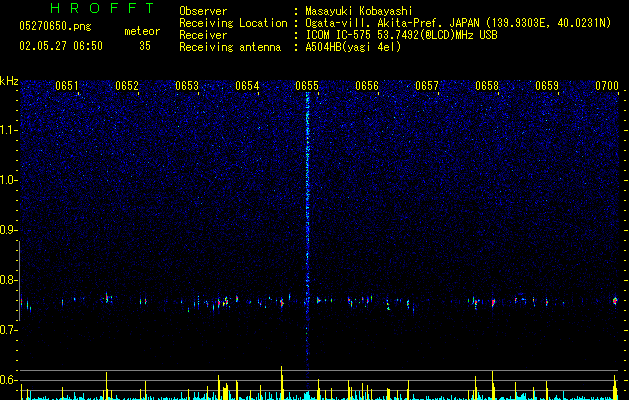Click observer name Masayuki Kobayashi
The height and width of the screenshot is (400, 629).
point(359,11)
